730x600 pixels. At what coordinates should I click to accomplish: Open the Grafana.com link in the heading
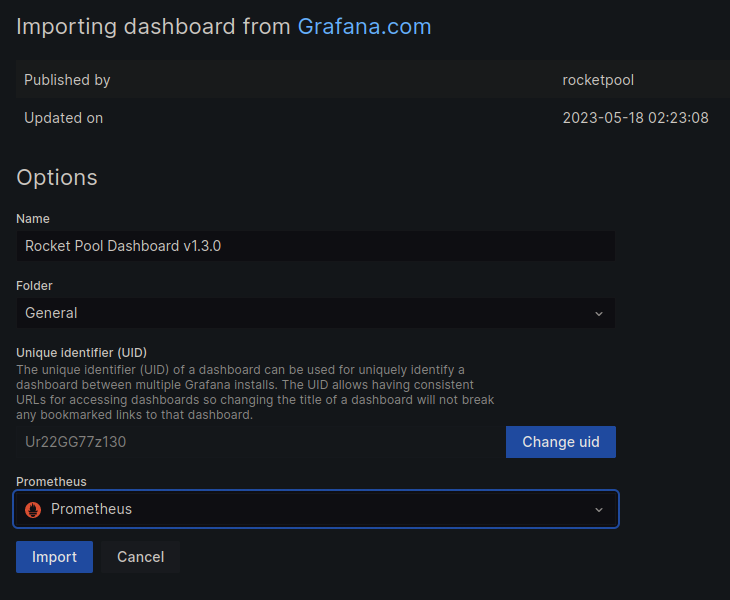(x=364, y=27)
